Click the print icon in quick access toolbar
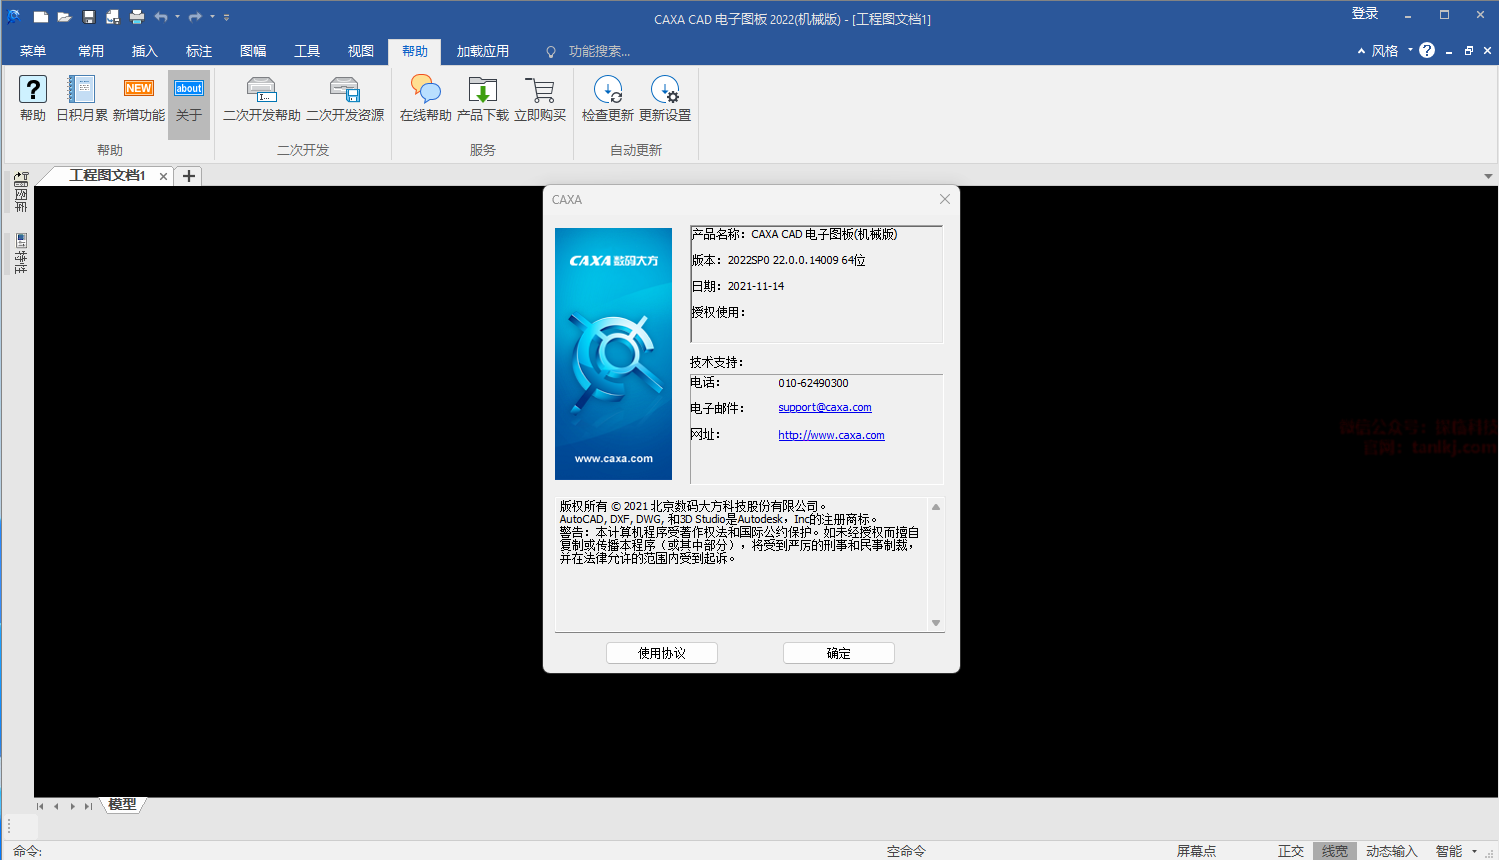 point(137,17)
